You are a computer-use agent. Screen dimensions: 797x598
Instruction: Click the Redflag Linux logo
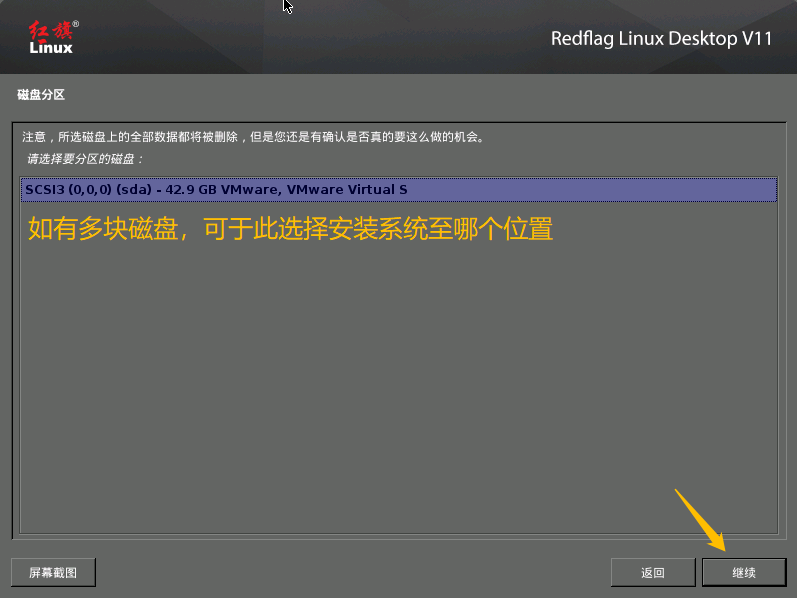pyautogui.click(x=53, y=37)
